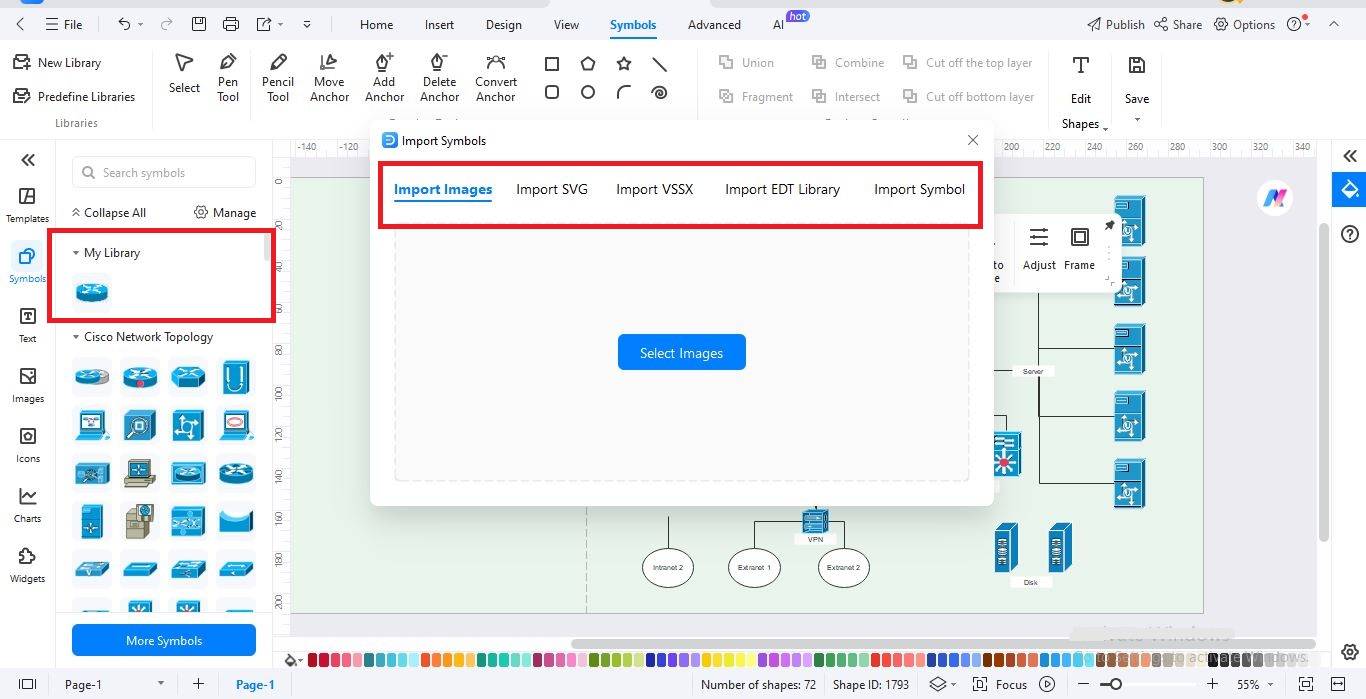Screen dimensions: 1366x699
Task: Undo the last action
Action: (x=124, y=24)
